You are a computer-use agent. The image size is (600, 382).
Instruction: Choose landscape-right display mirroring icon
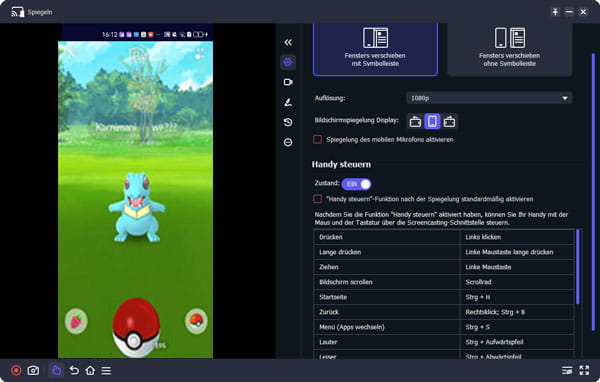click(x=449, y=122)
